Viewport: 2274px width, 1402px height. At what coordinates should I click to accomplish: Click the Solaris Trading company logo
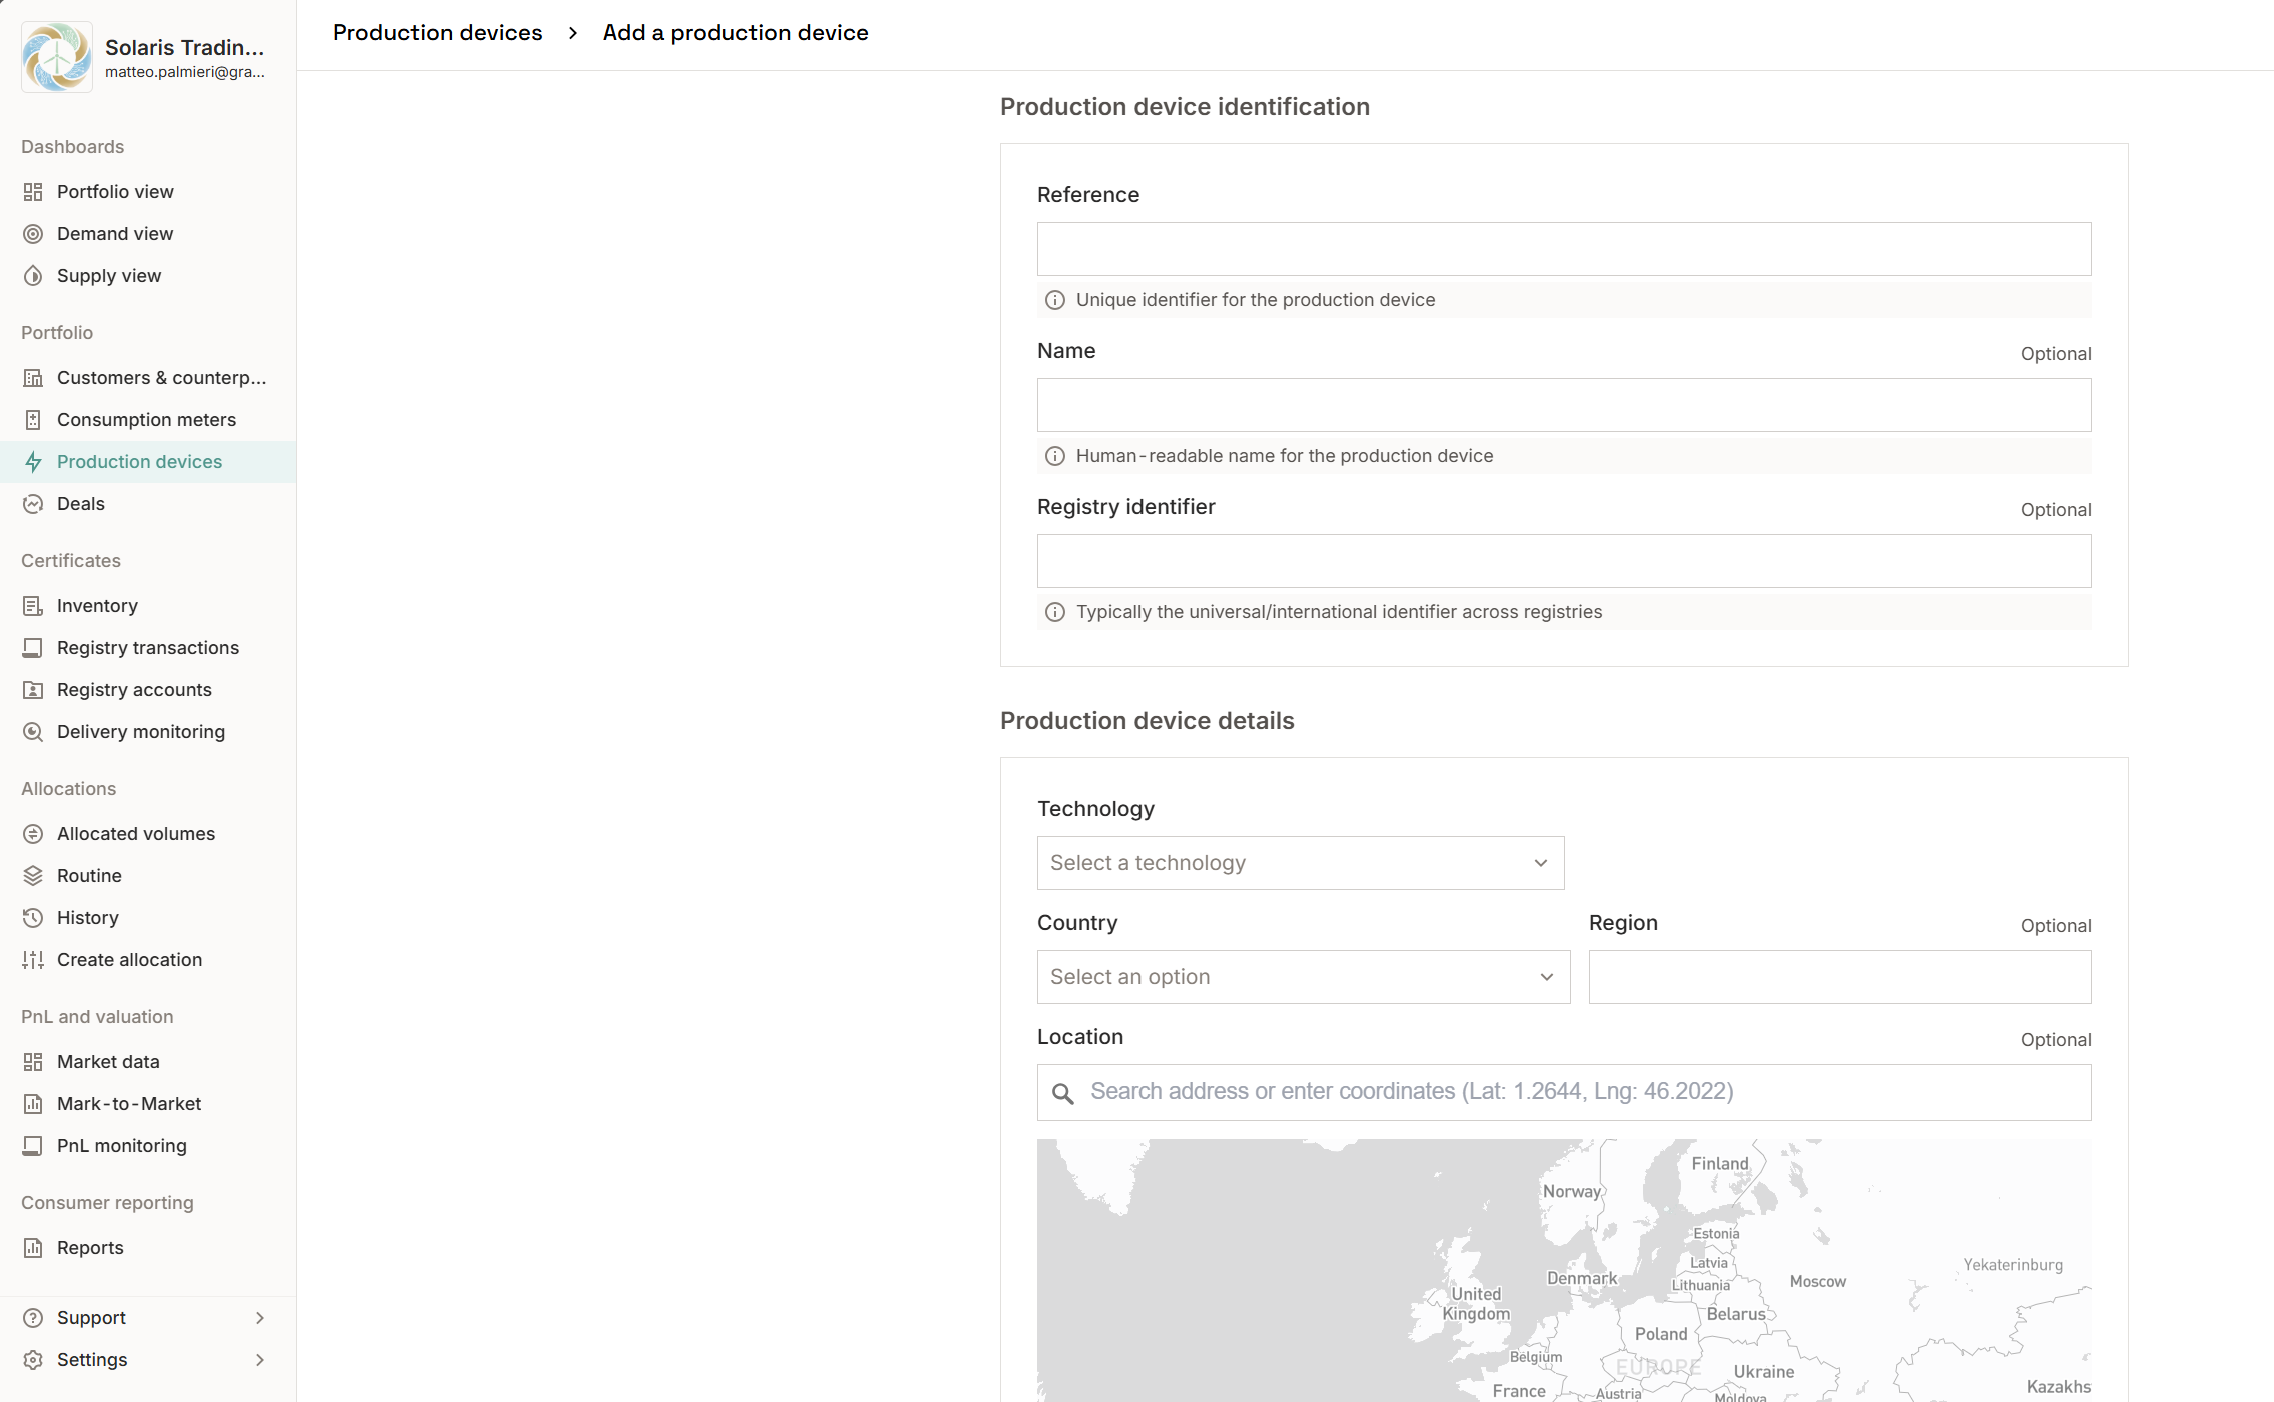point(57,57)
